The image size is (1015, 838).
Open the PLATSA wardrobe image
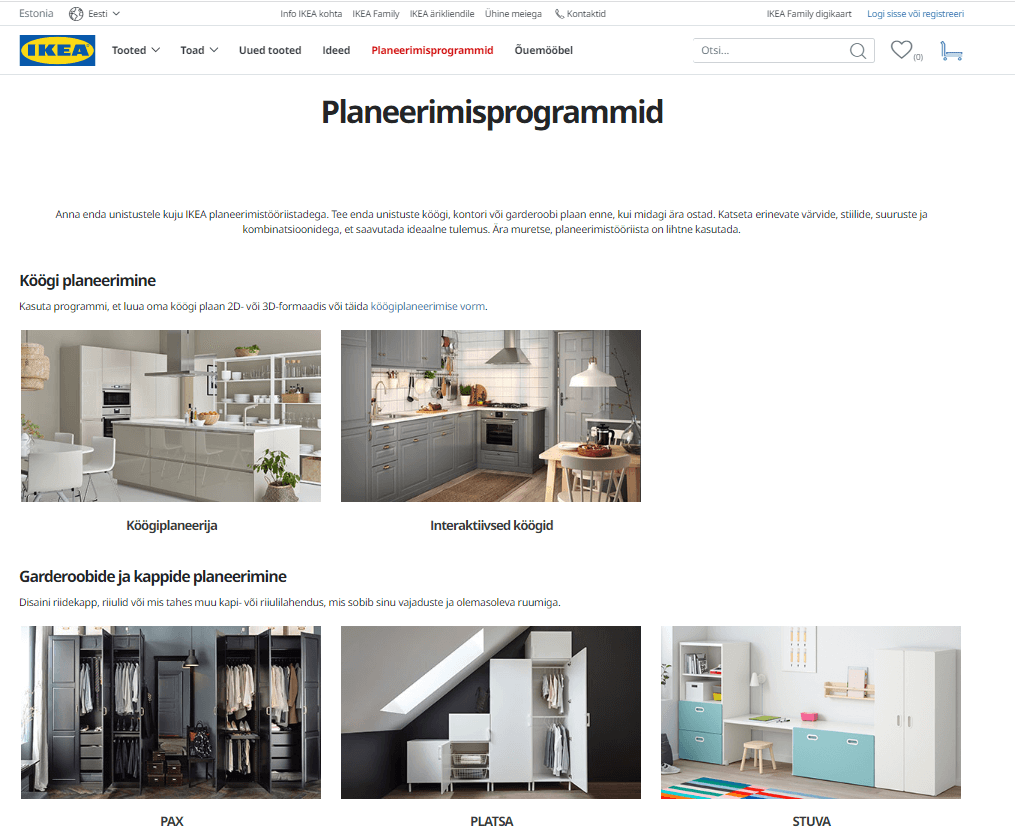pos(491,712)
